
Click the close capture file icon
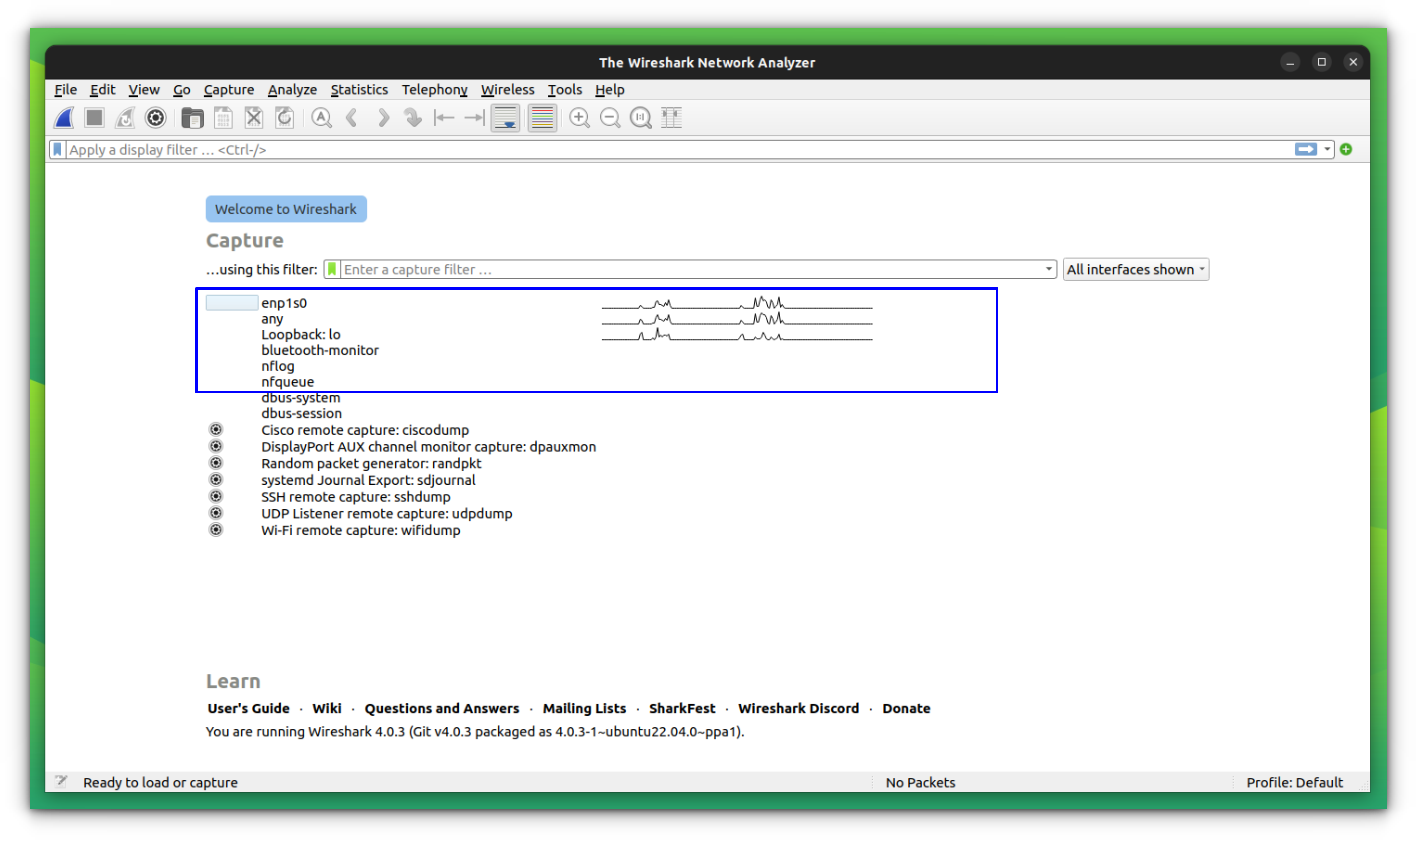tap(254, 118)
